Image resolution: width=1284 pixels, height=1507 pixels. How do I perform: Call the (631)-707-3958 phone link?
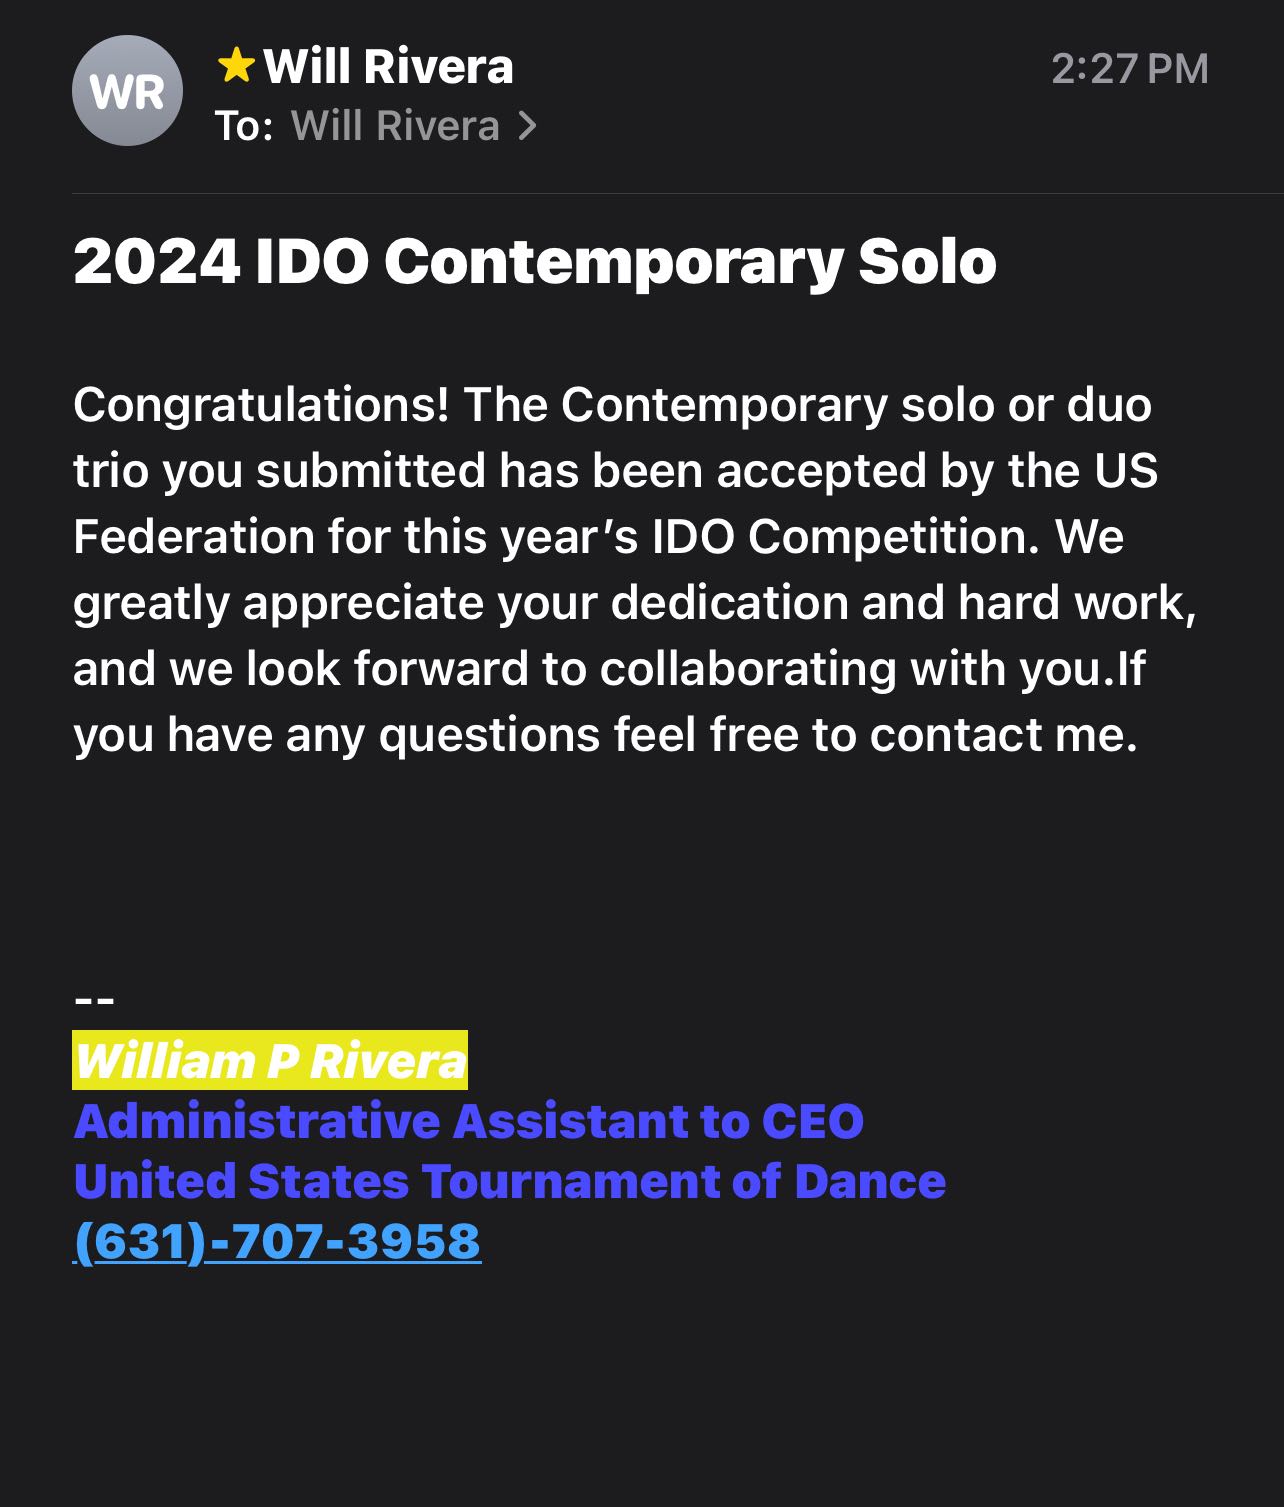tap(277, 1241)
